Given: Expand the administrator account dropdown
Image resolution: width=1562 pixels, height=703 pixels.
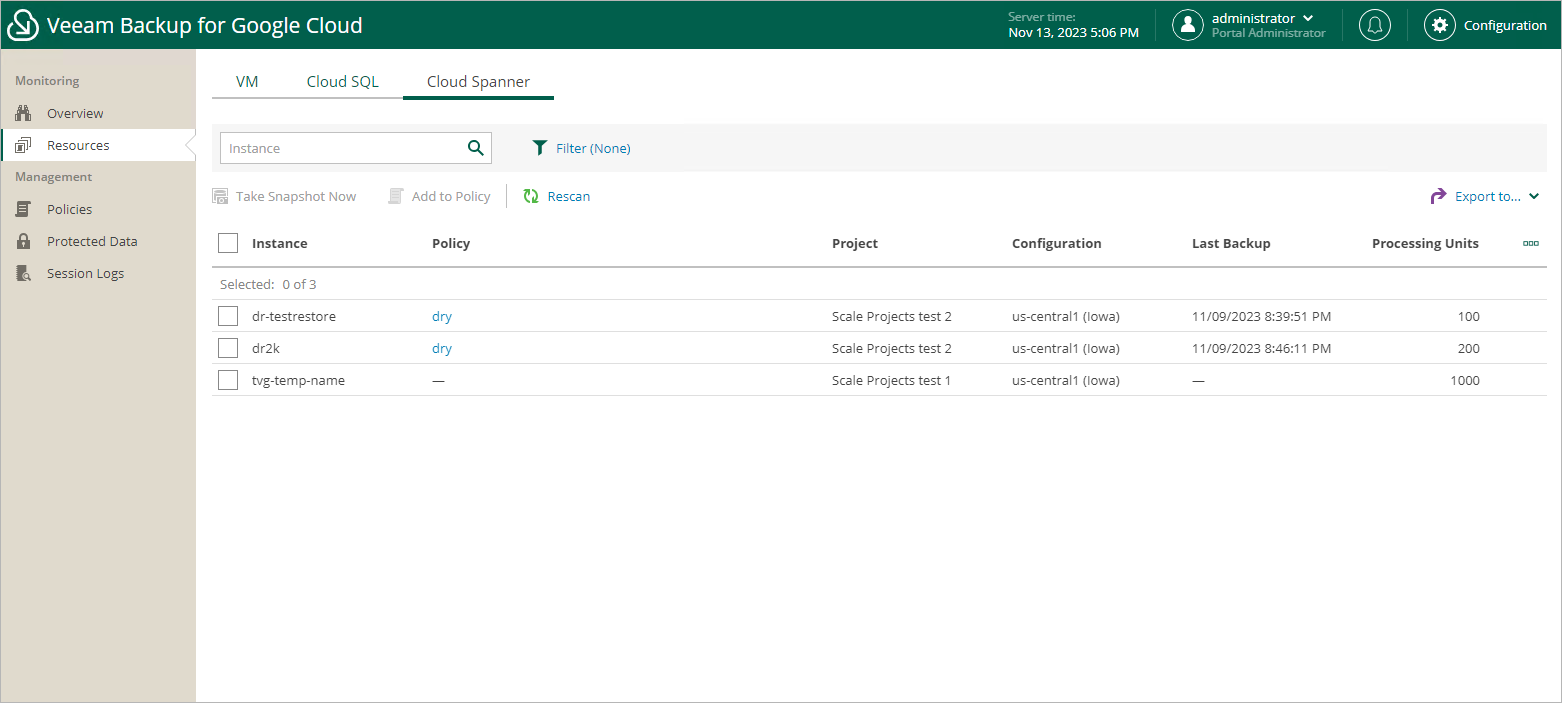Looking at the screenshot, I should pyautogui.click(x=1308, y=18).
